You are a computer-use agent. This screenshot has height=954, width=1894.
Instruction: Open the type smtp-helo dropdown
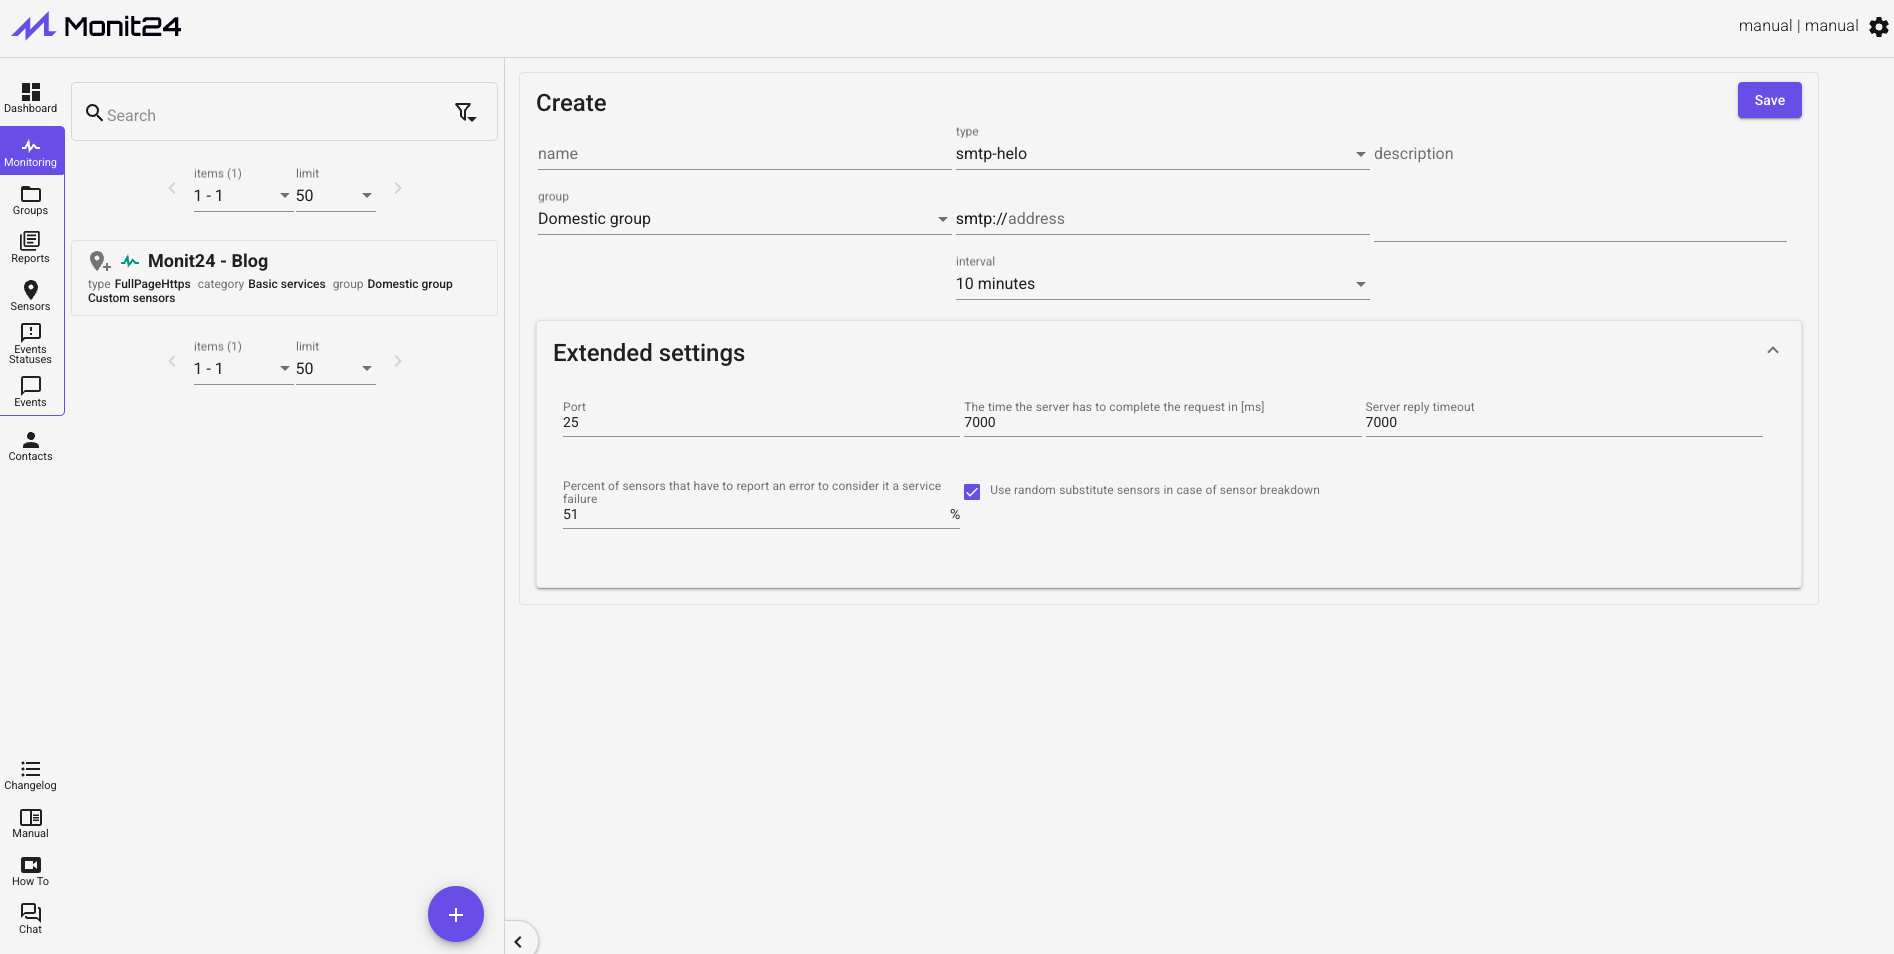point(1160,154)
